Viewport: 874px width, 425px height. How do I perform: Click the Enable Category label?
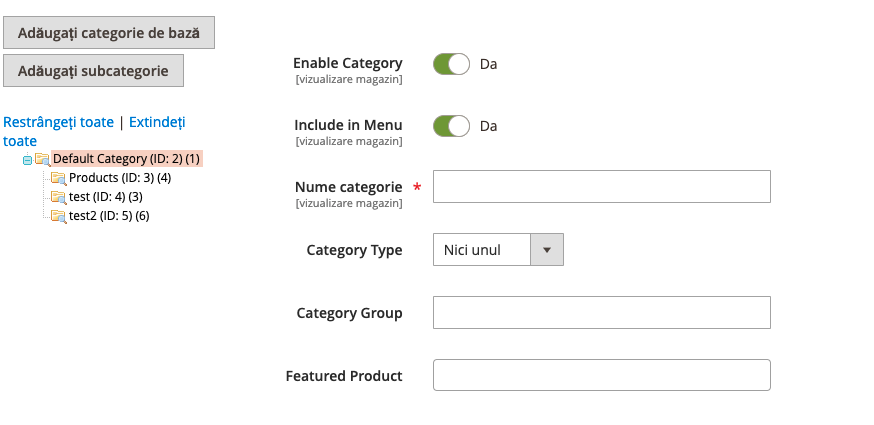[348, 63]
